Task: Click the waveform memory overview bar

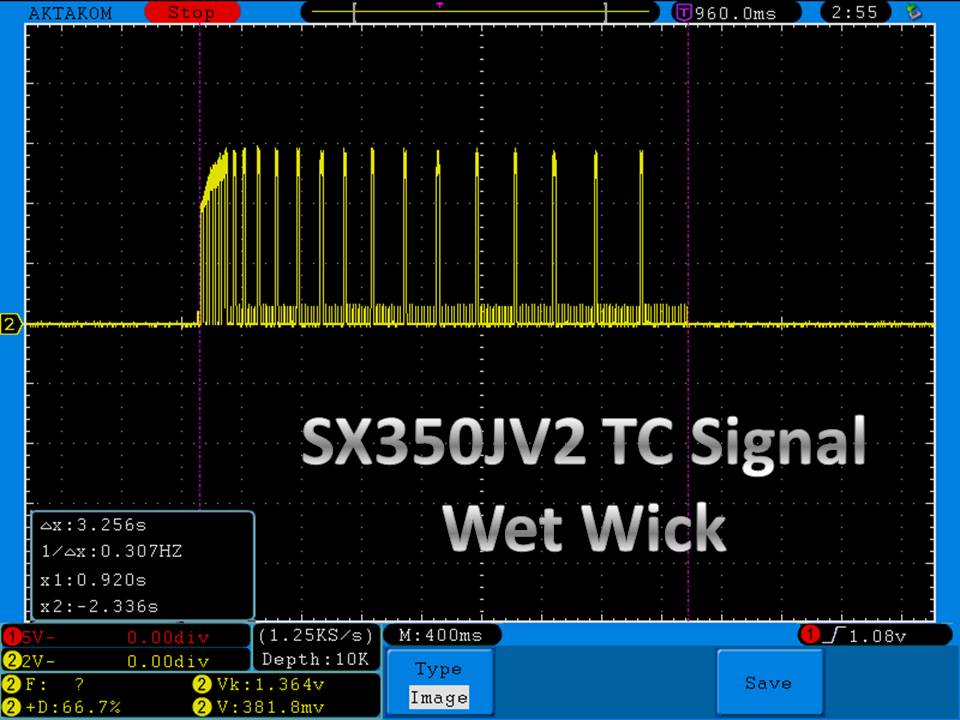Action: coord(480,12)
